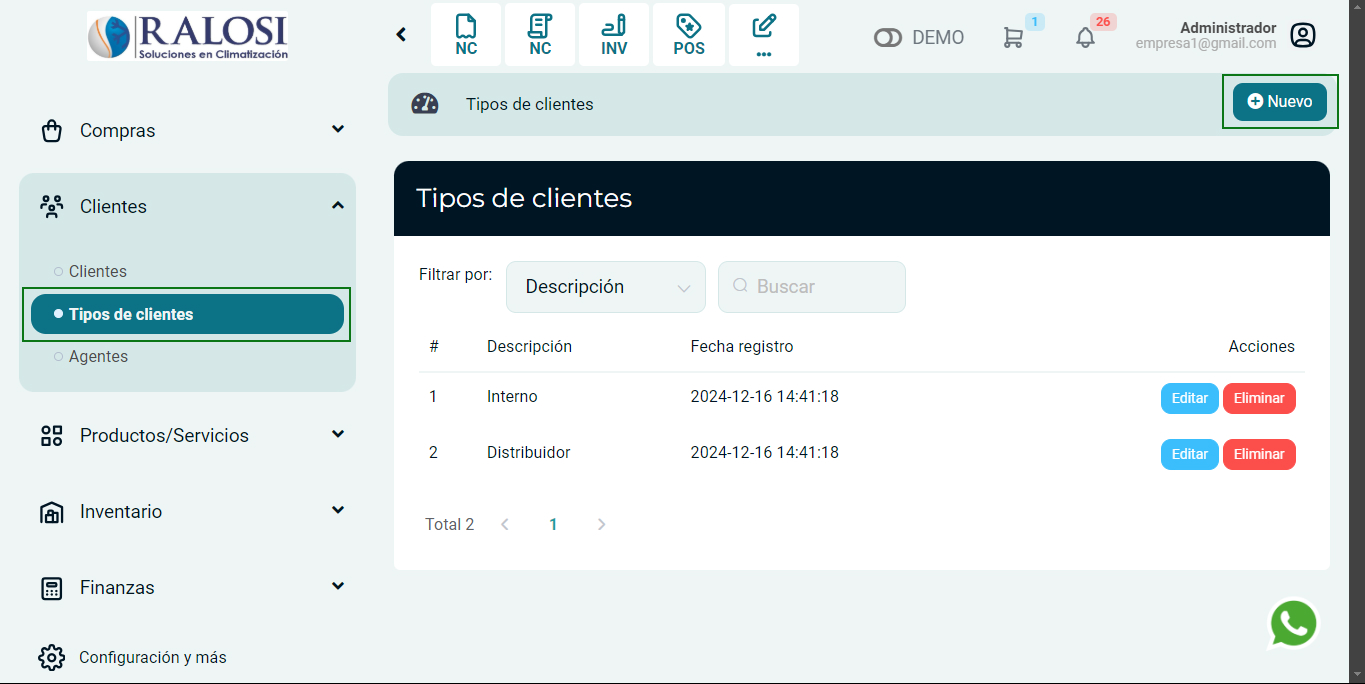
Task: Open the shopping cart icon
Action: point(1013,38)
